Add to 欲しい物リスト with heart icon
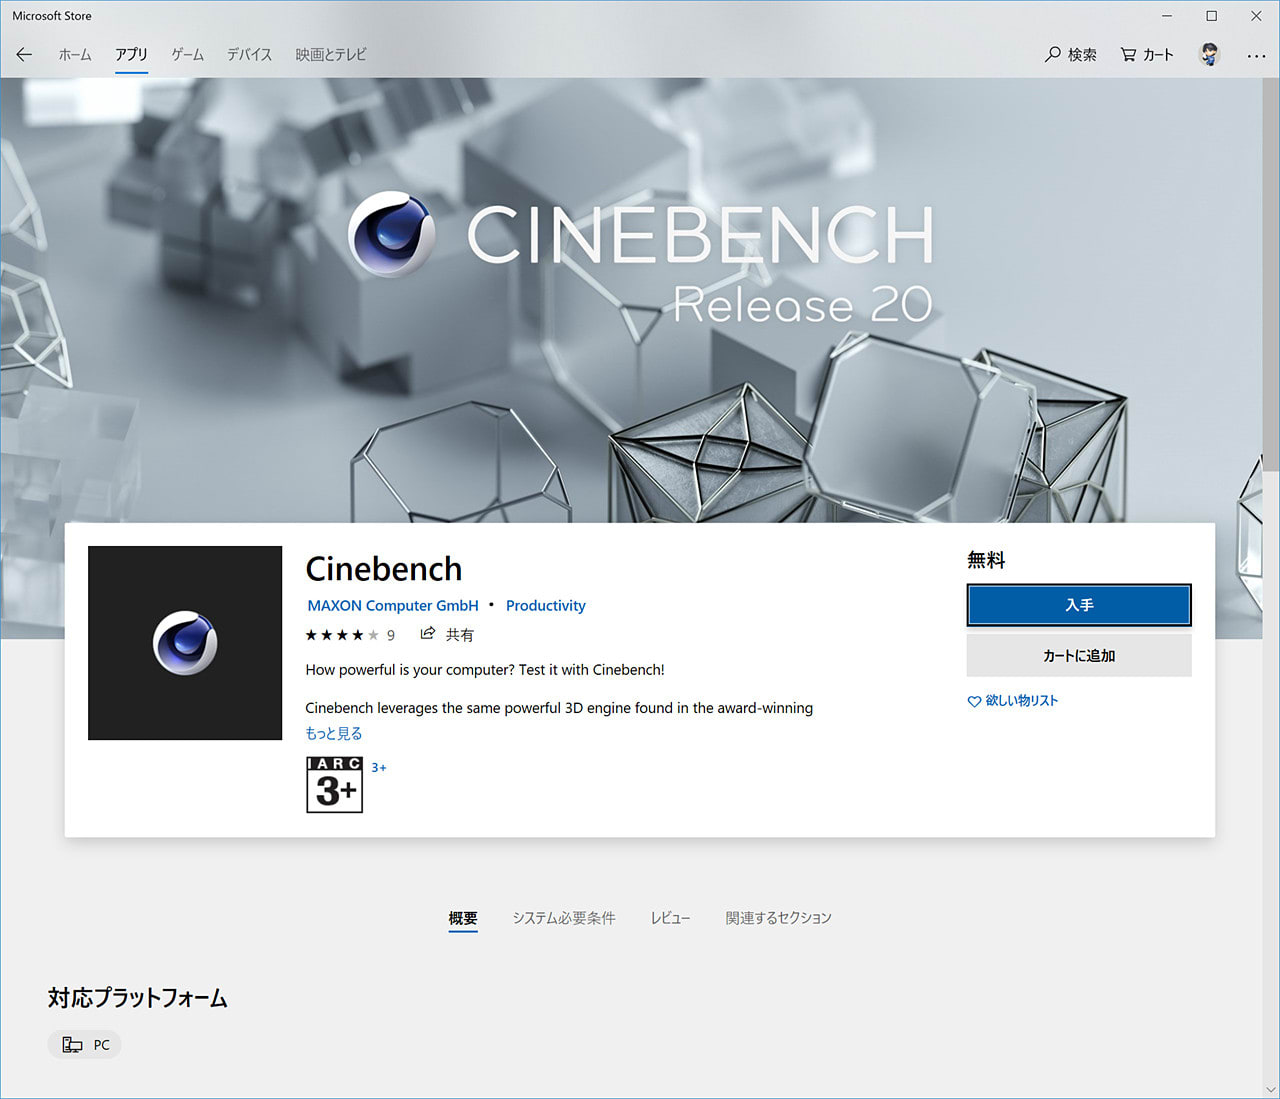This screenshot has width=1280, height=1099. 1012,701
